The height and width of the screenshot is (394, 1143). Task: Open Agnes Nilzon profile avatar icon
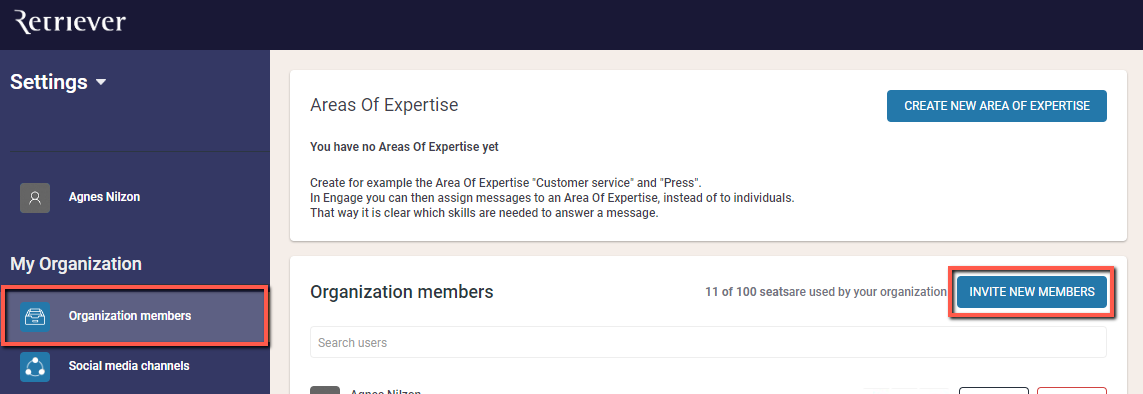pyautogui.click(x=35, y=197)
